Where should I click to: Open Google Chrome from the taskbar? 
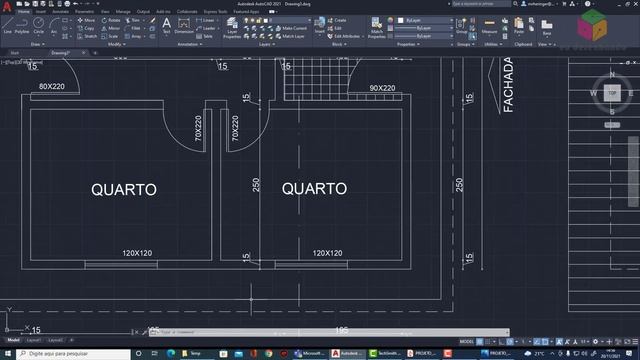[268, 353]
